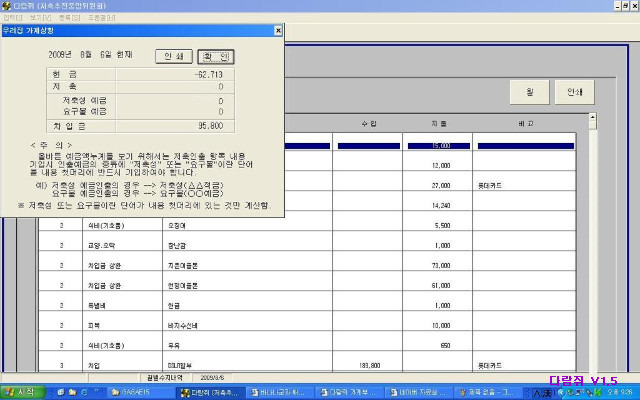Click the 지출 column header
The image size is (640, 400).
pyautogui.click(x=439, y=123)
